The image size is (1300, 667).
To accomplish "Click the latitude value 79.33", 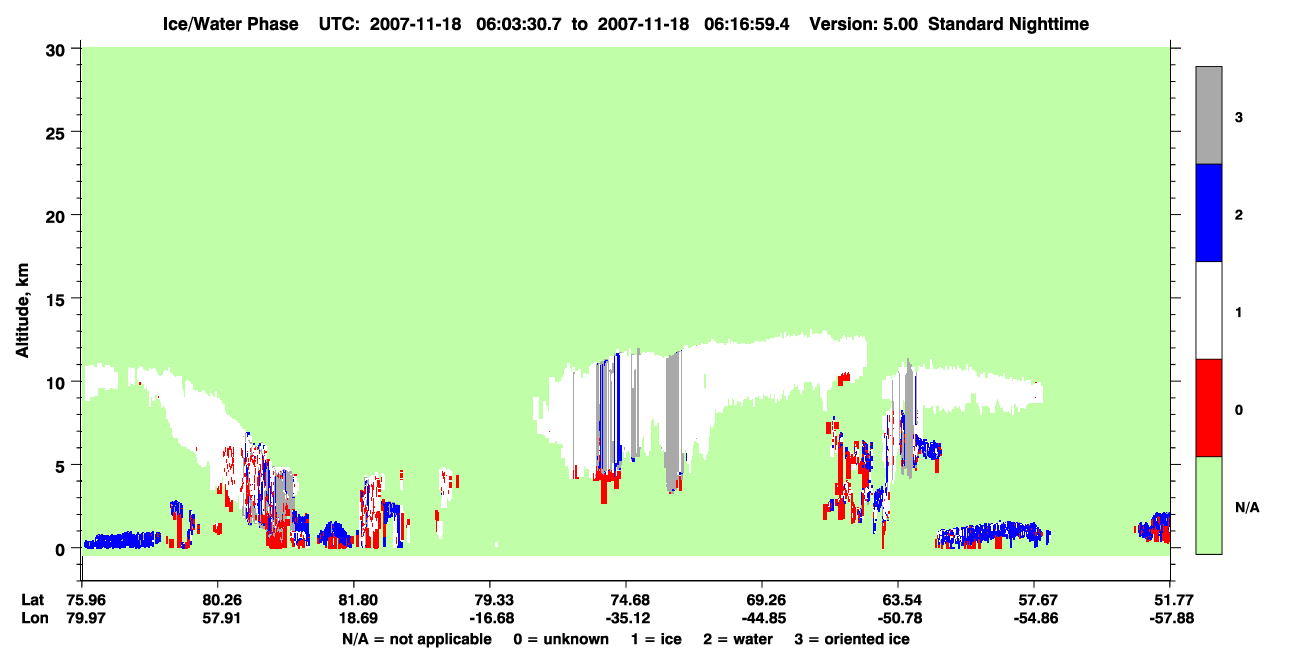I will tap(489, 600).
